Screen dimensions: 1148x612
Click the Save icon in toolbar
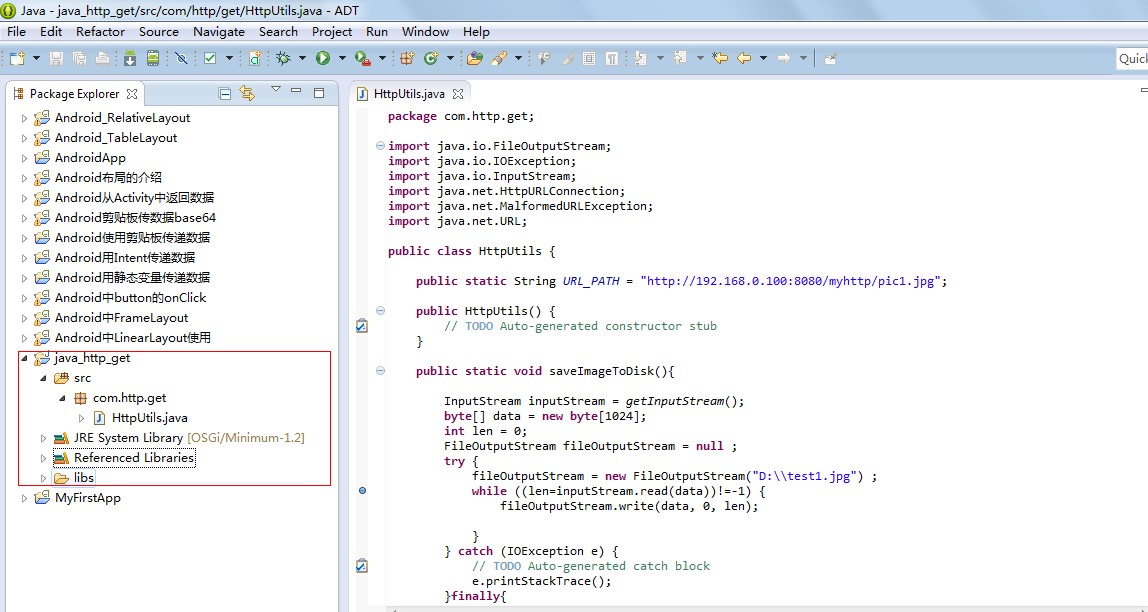56,59
